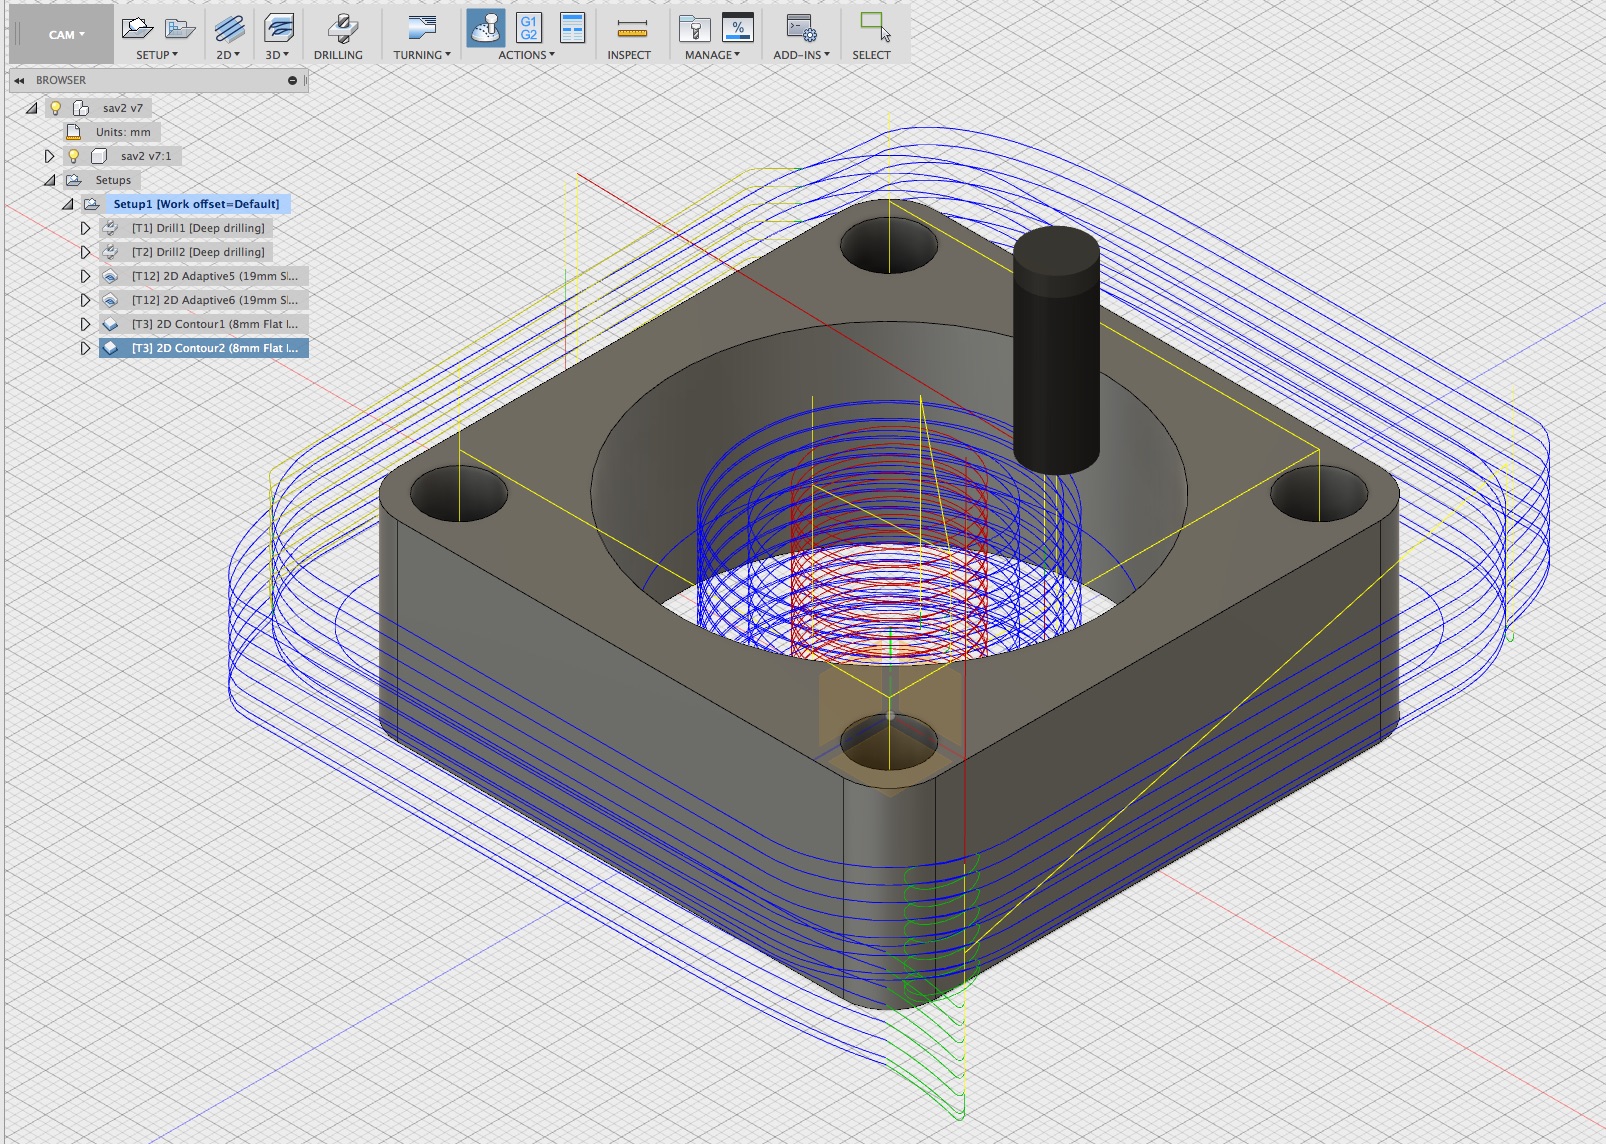Toggle visibility lightbulb of sav2 v7:1

coord(73,156)
